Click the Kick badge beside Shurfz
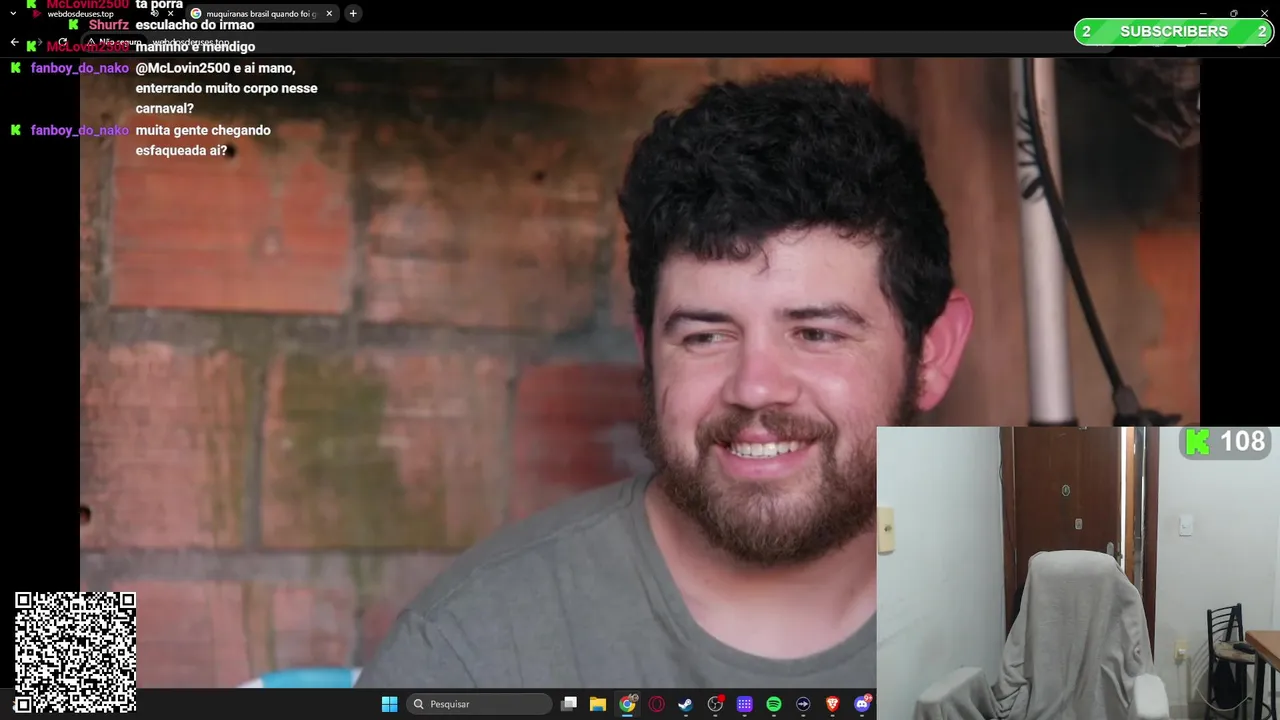Viewport: 1280px width, 720px height. tap(74, 25)
